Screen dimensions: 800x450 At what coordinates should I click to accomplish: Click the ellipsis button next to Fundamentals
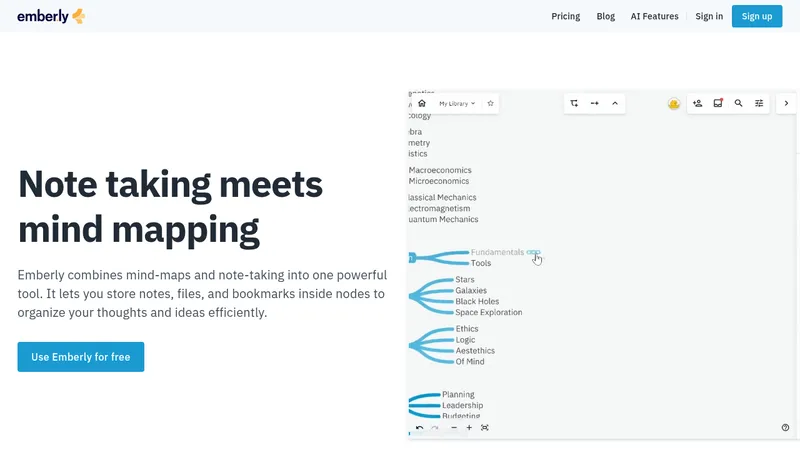pyautogui.click(x=533, y=252)
